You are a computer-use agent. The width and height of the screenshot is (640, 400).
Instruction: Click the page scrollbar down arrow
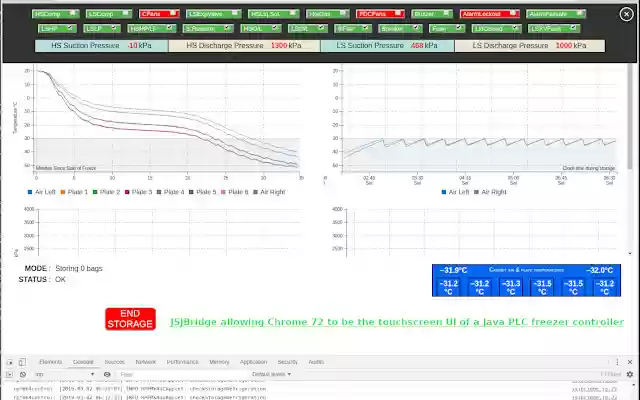[630, 253]
